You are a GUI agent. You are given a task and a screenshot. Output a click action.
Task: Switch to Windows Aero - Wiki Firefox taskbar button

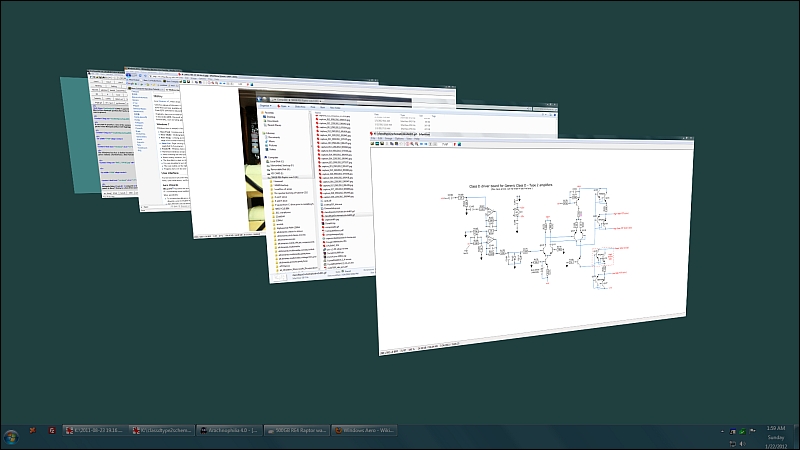(x=363, y=431)
